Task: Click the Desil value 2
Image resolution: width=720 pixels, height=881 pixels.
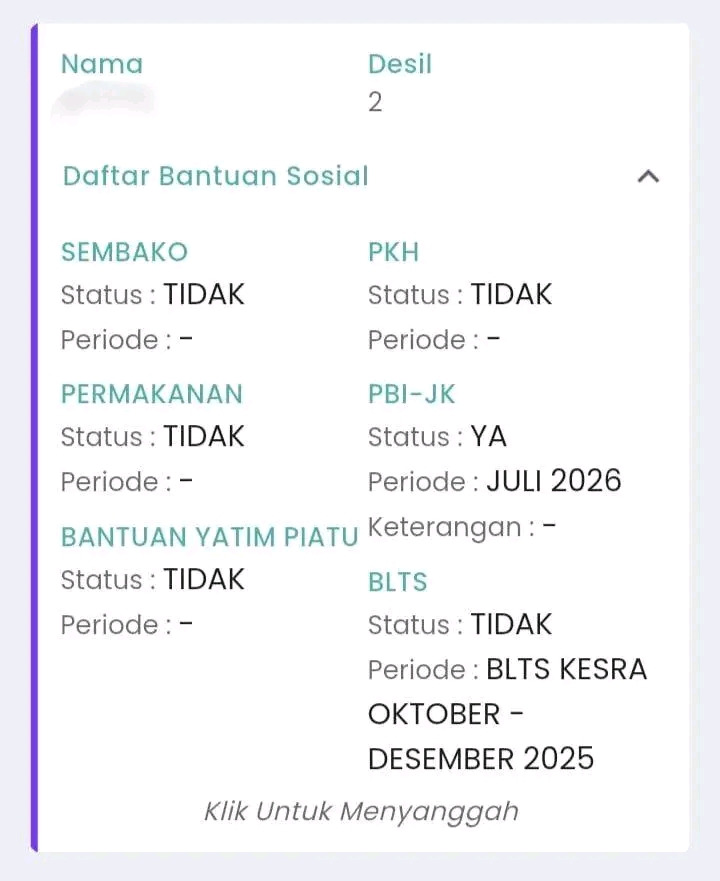Action: click(375, 102)
